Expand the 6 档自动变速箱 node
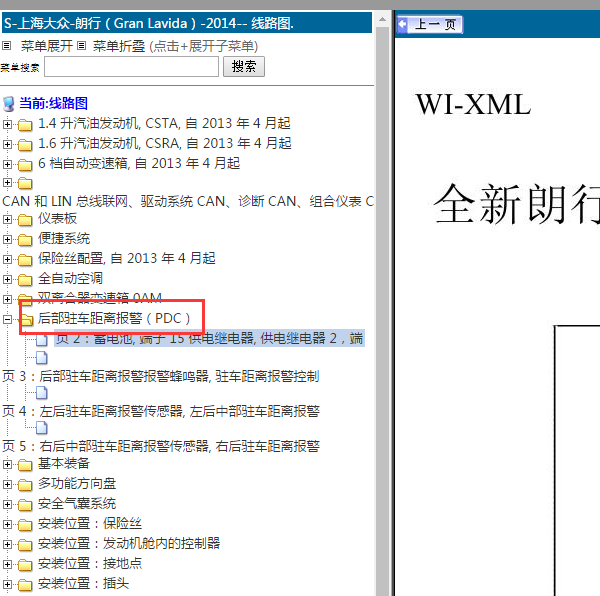Viewport: 600px width, 596px height. tap(7, 164)
